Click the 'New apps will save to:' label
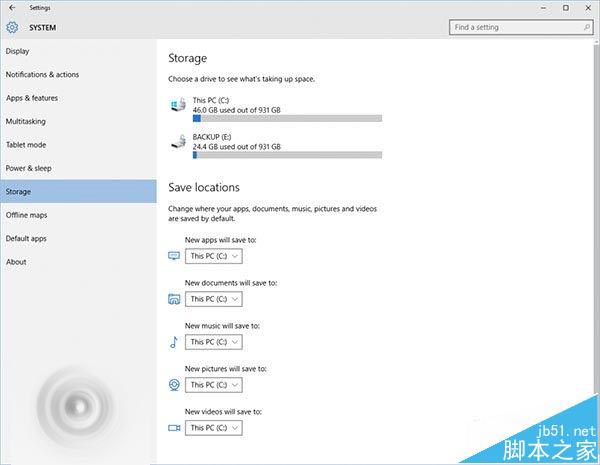 pyautogui.click(x=220, y=240)
